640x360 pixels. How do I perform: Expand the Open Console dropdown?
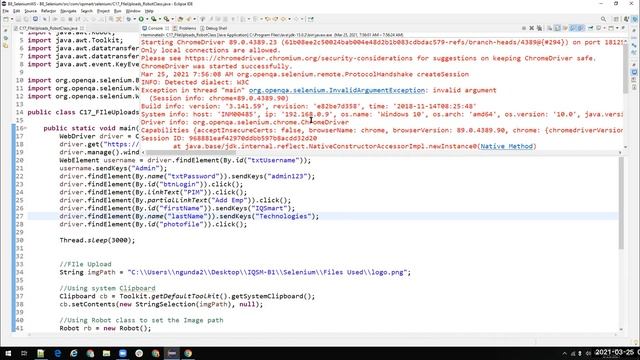coord(617,28)
